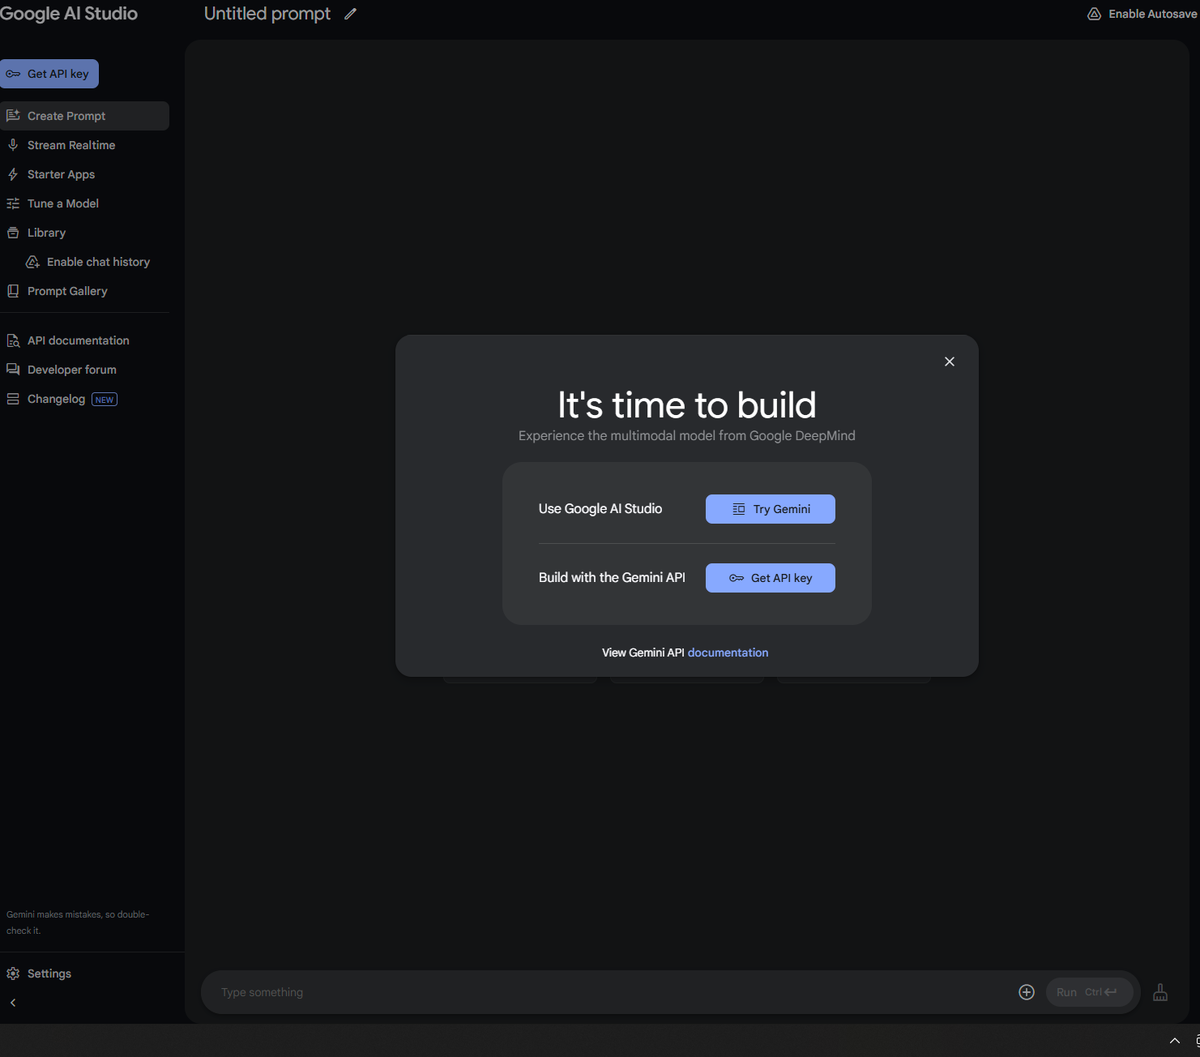This screenshot has height=1057, width=1200.
Task: Click the clear chat broom icon
Action: coord(1160,992)
